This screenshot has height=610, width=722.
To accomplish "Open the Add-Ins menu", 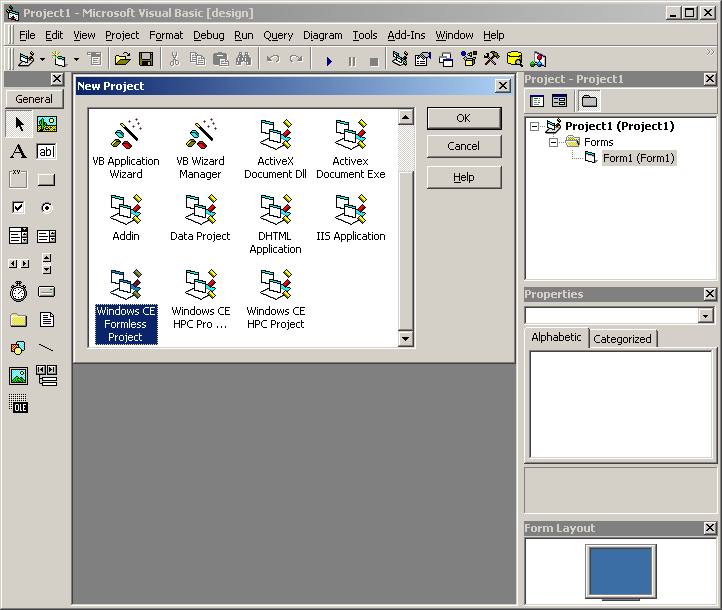I will pyautogui.click(x=406, y=35).
